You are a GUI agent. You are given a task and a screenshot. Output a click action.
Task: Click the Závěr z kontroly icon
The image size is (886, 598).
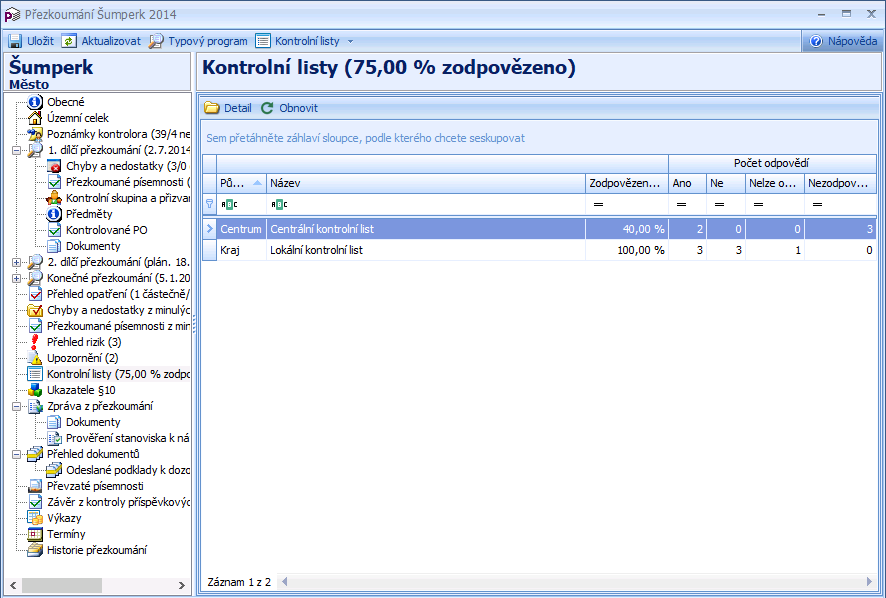[35, 502]
